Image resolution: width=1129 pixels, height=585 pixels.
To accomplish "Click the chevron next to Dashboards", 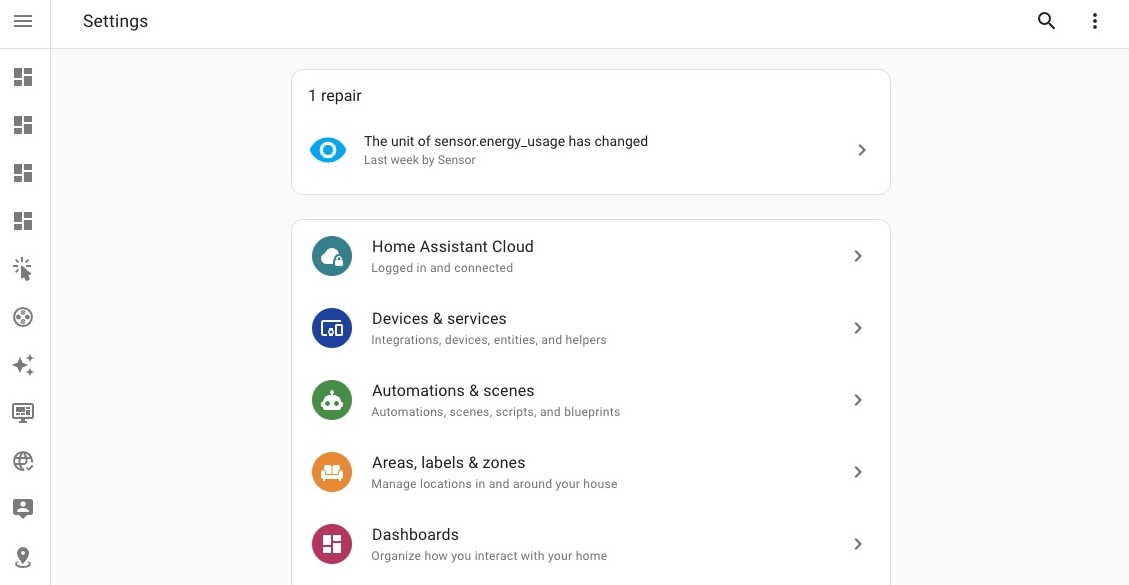I will pyautogui.click(x=858, y=544).
